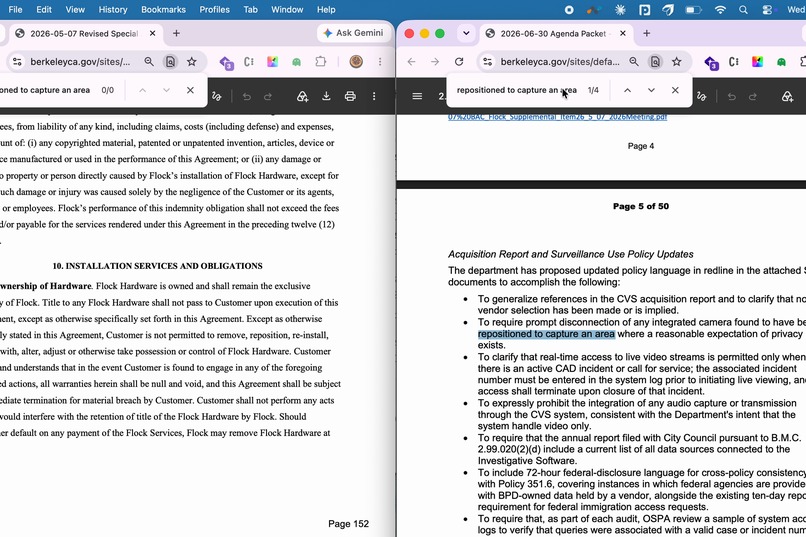Open Control Center in macOS menu bar
The width and height of the screenshot is (806, 537).
point(767,10)
